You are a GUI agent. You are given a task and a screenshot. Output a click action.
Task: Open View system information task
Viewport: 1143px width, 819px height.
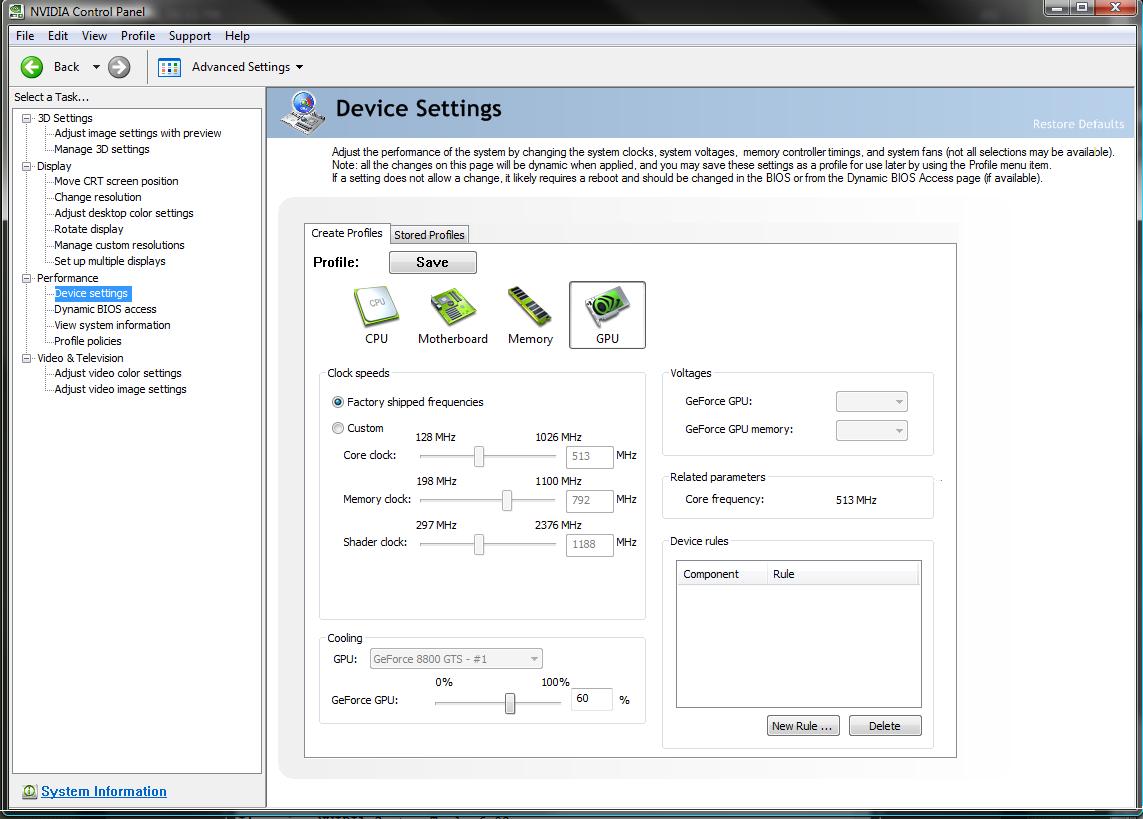tap(112, 326)
